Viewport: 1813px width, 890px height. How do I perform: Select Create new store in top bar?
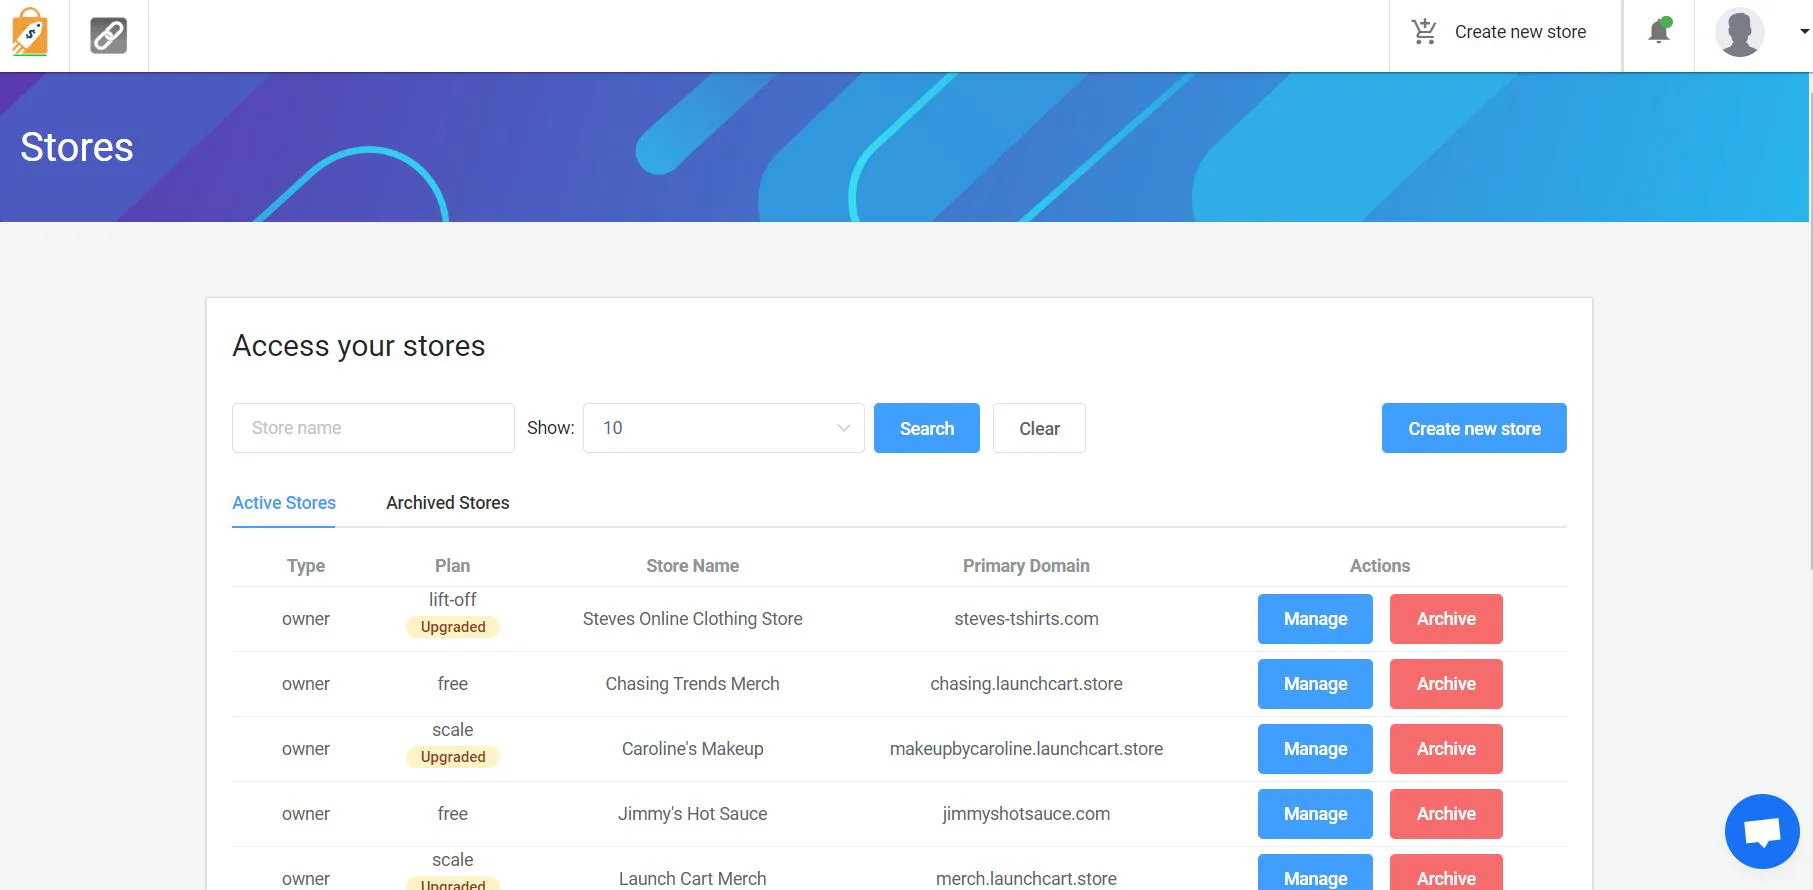tap(1505, 32)
